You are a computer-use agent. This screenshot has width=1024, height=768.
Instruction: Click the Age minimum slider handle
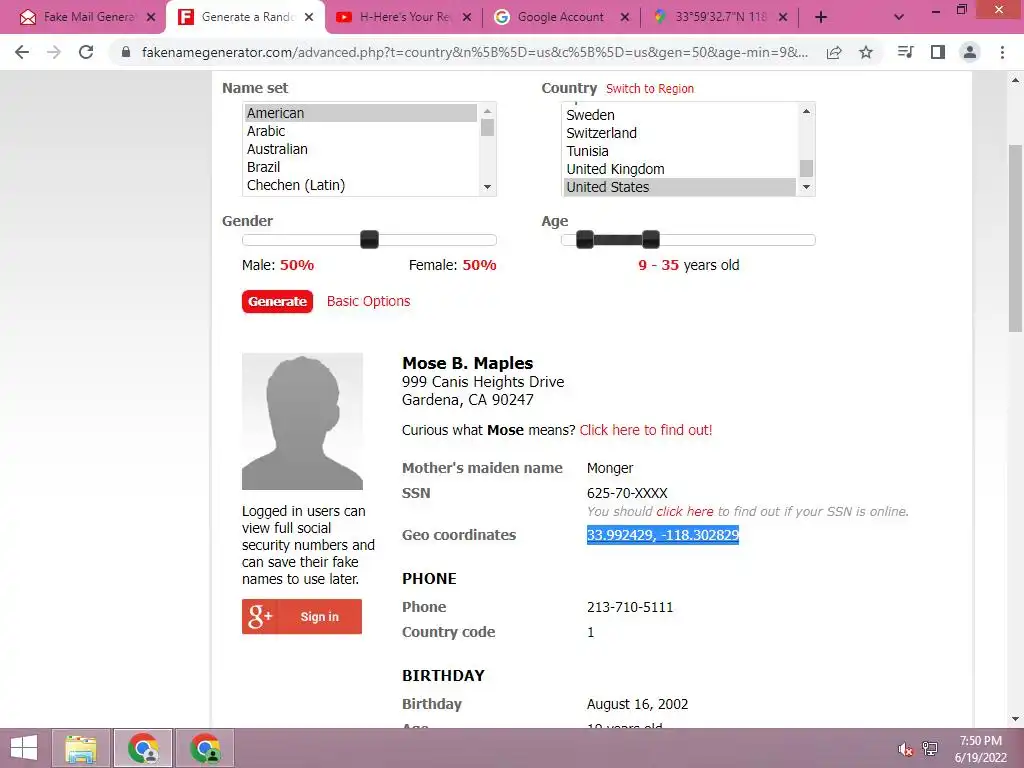pyautogui.click(x=585, y=240)
